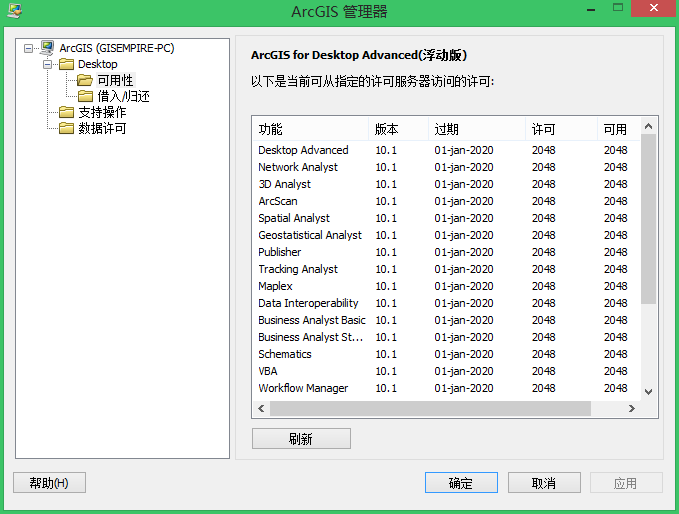Click the horizontal scrollbar thumb

(x=430, y=408)
